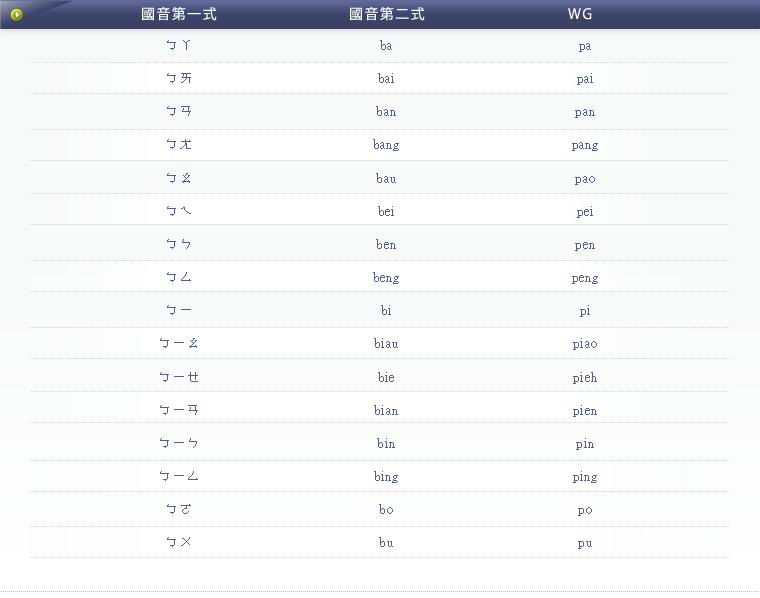The height and width of the screenshot is (598, 760).
Task: Select the cell 'pan'
Action: pos(585,112)
